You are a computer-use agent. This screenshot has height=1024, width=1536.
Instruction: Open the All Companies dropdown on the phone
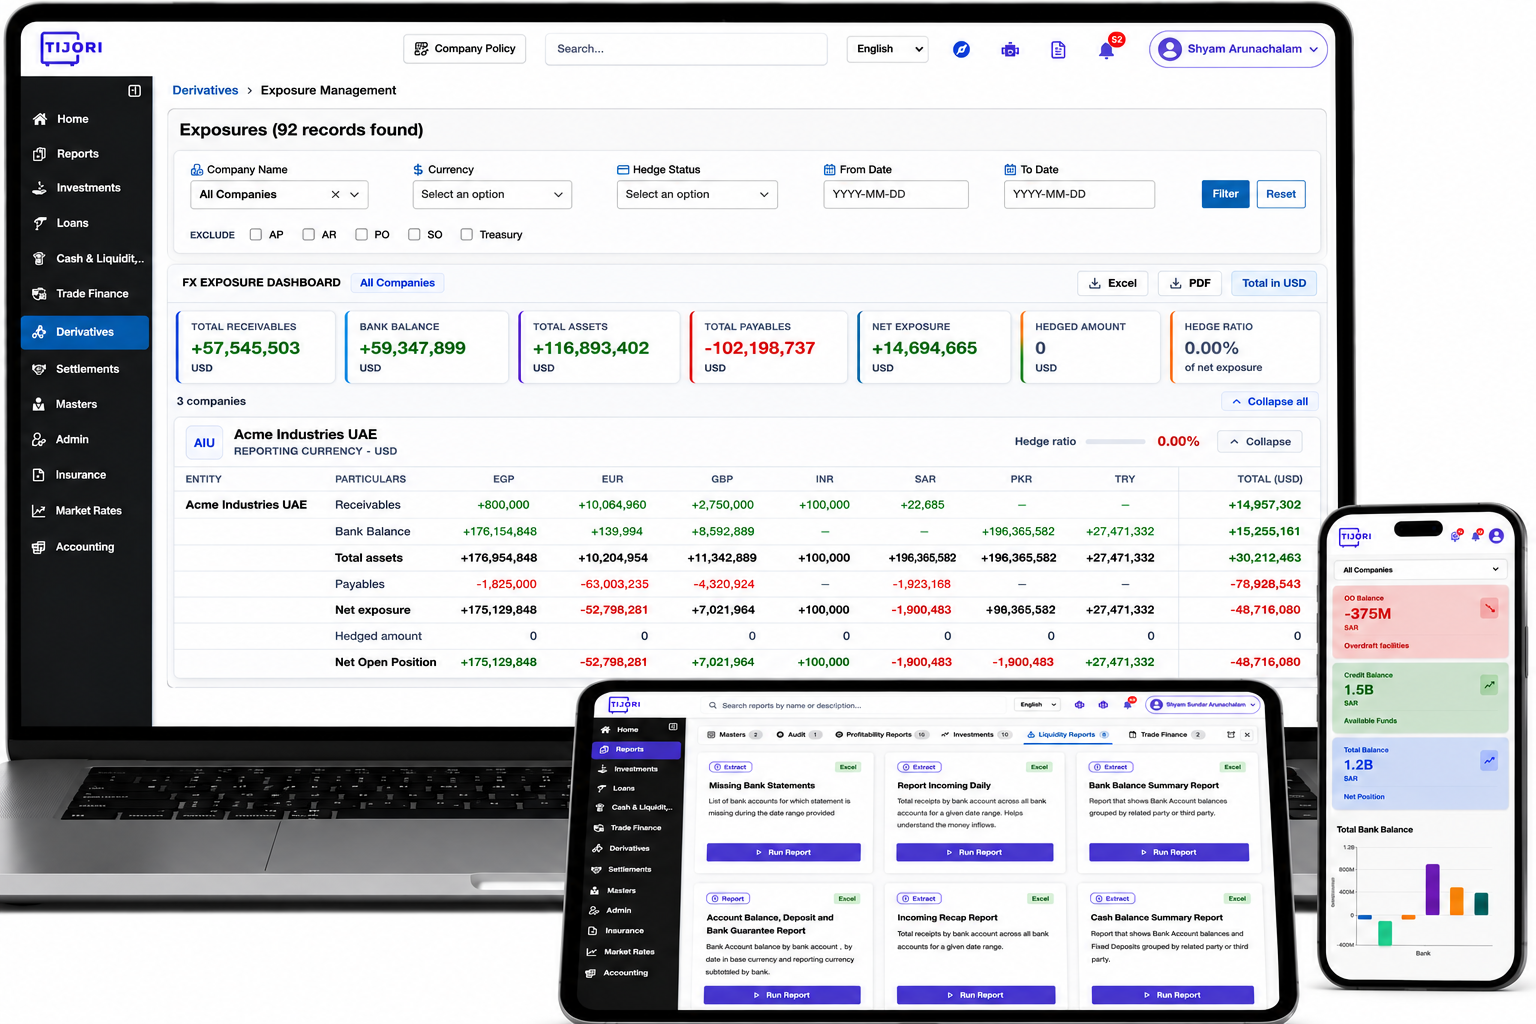point(1420,570)
